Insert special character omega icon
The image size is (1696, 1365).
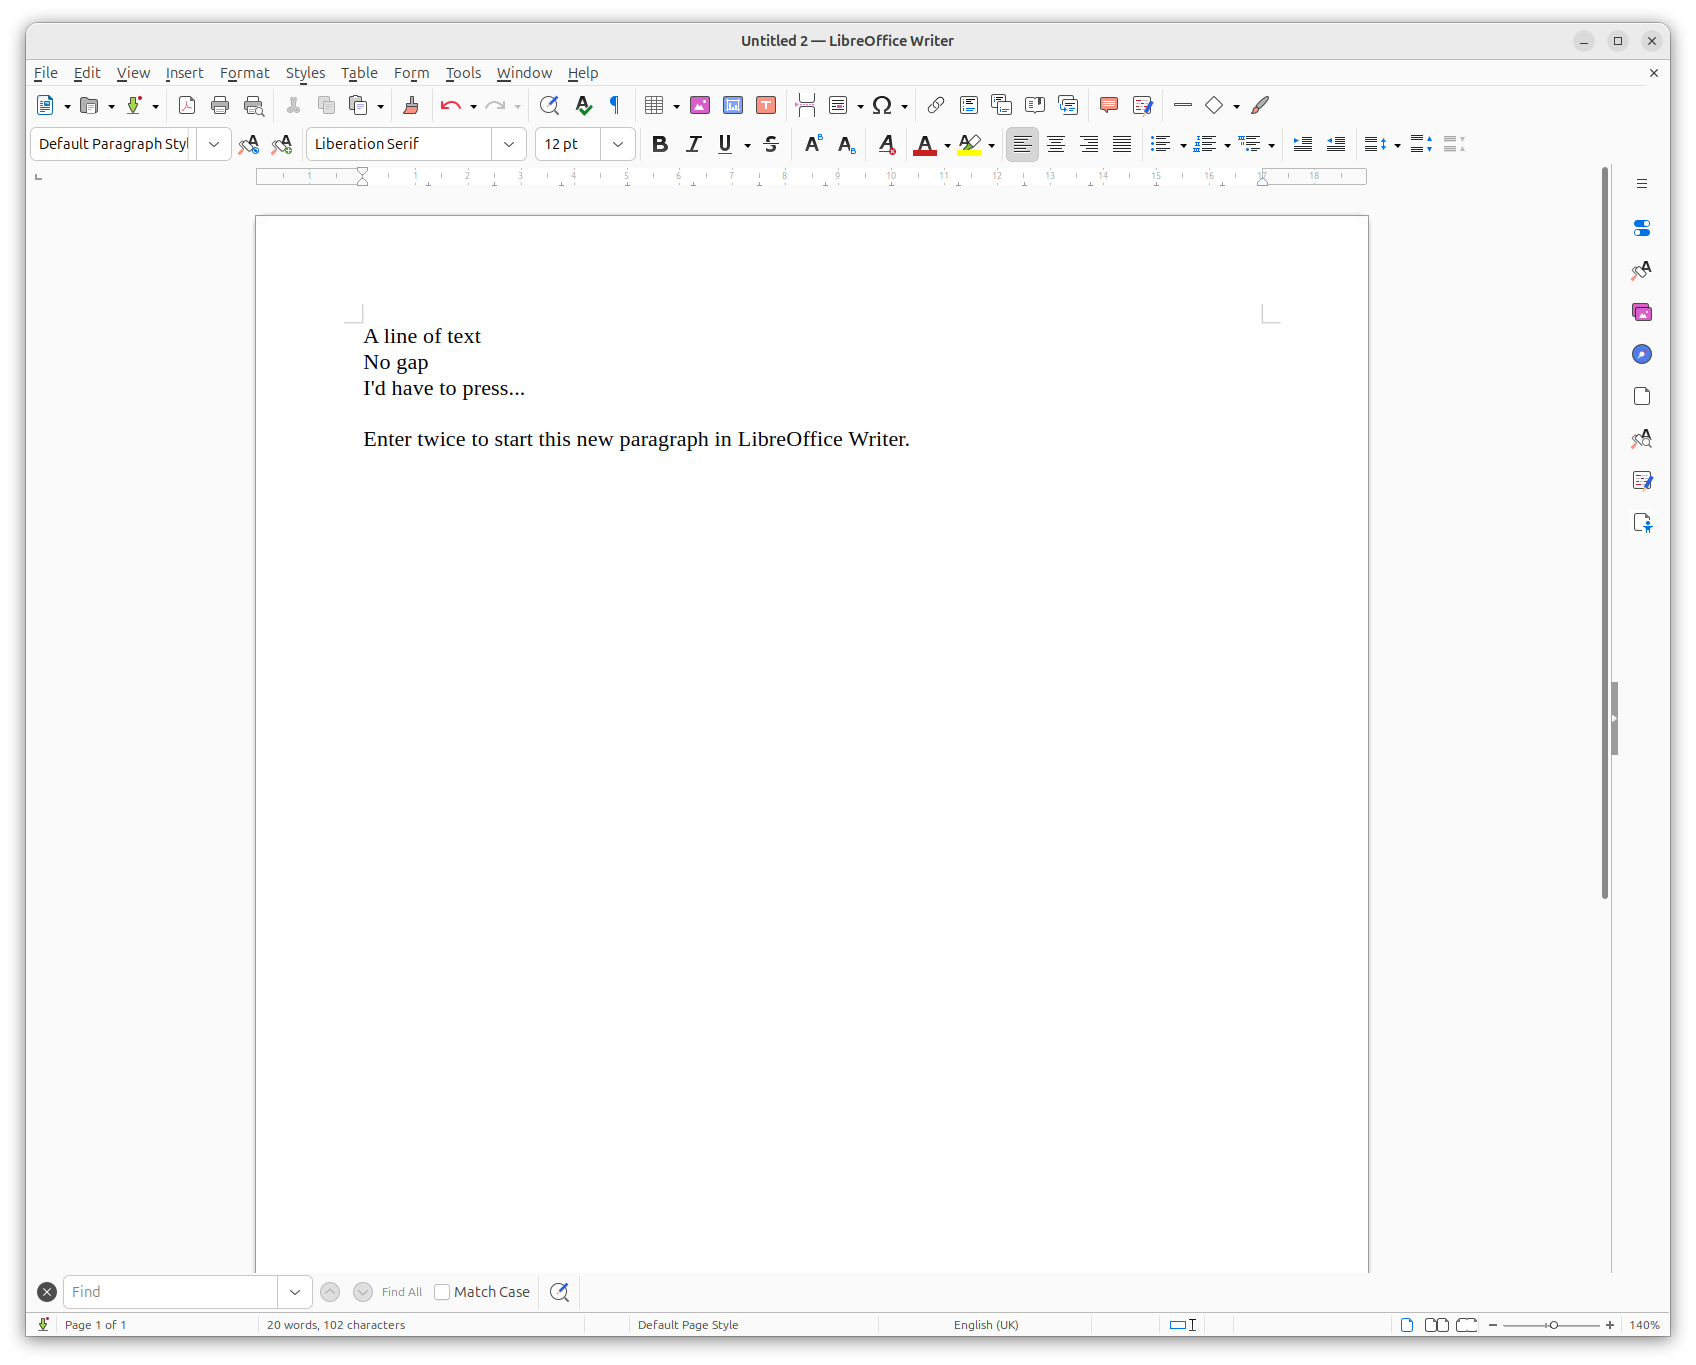pyautogui.click(x=882, y=105)
